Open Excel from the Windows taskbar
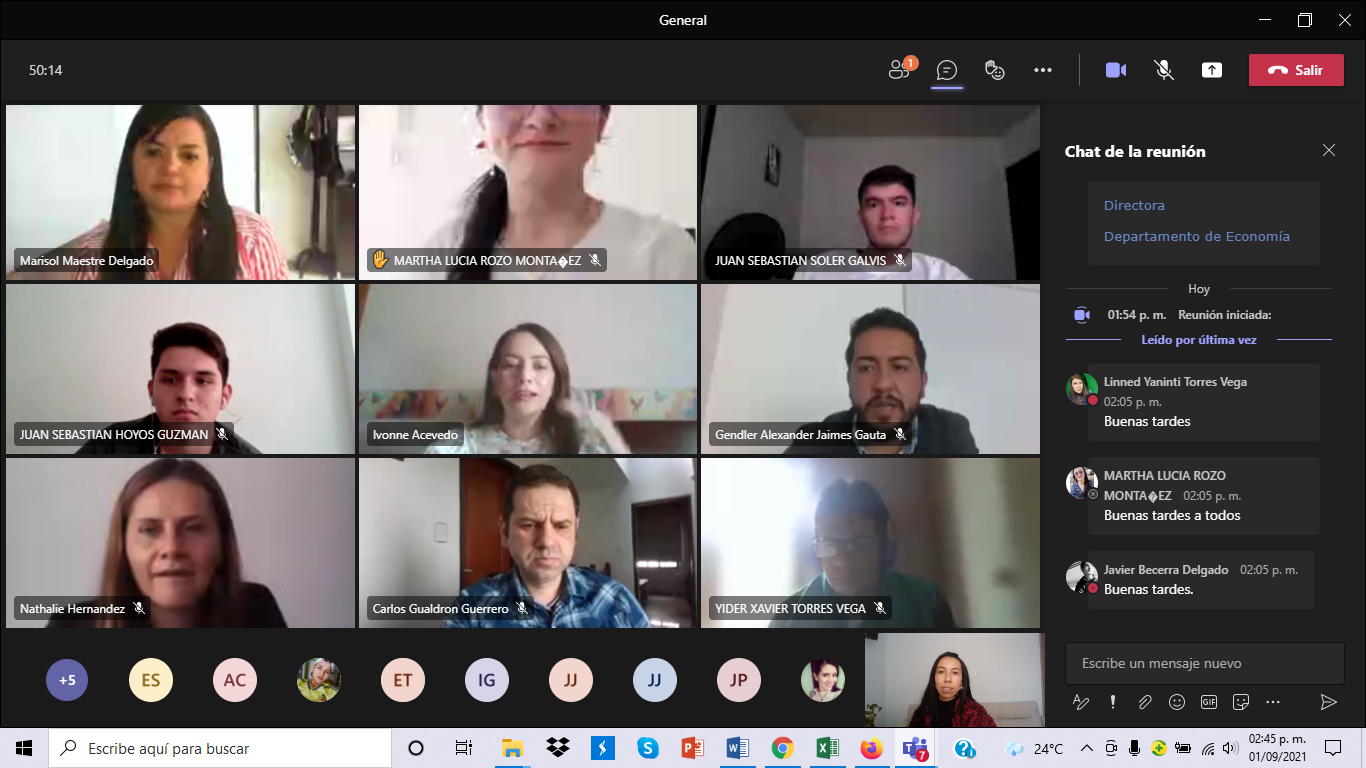Viewport: 1366px width, 768px height. point(827,748)
